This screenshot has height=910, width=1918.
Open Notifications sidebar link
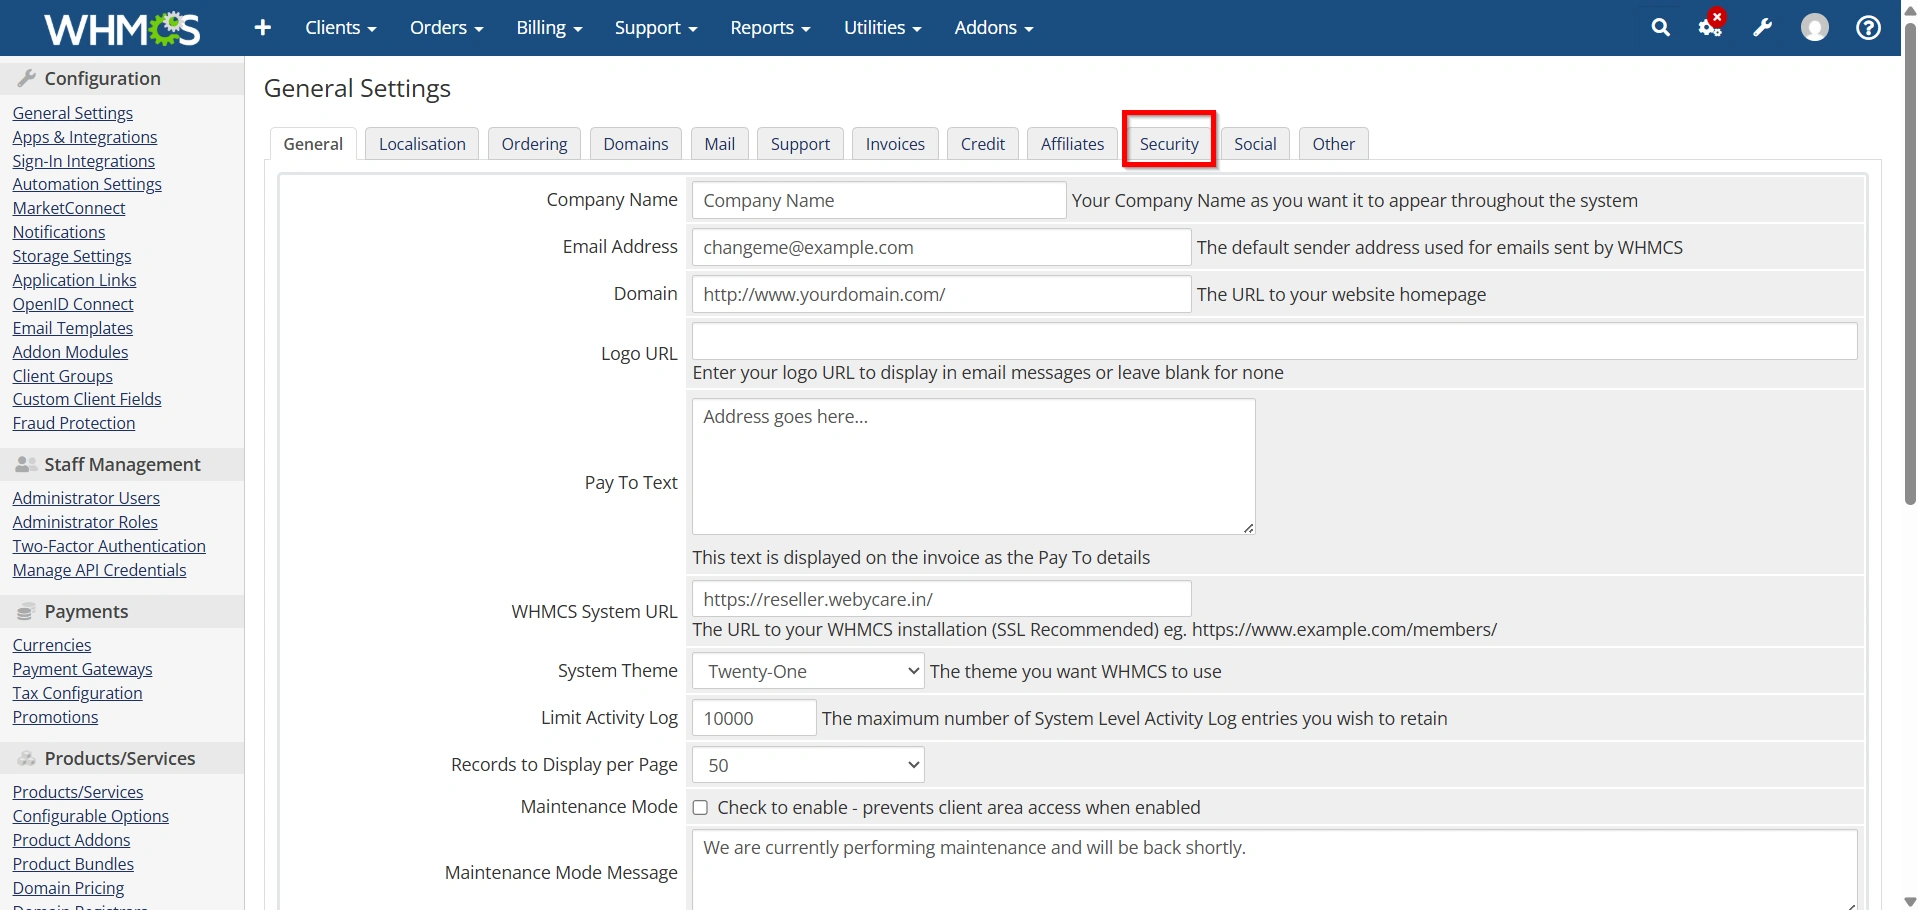coord(59,232)
